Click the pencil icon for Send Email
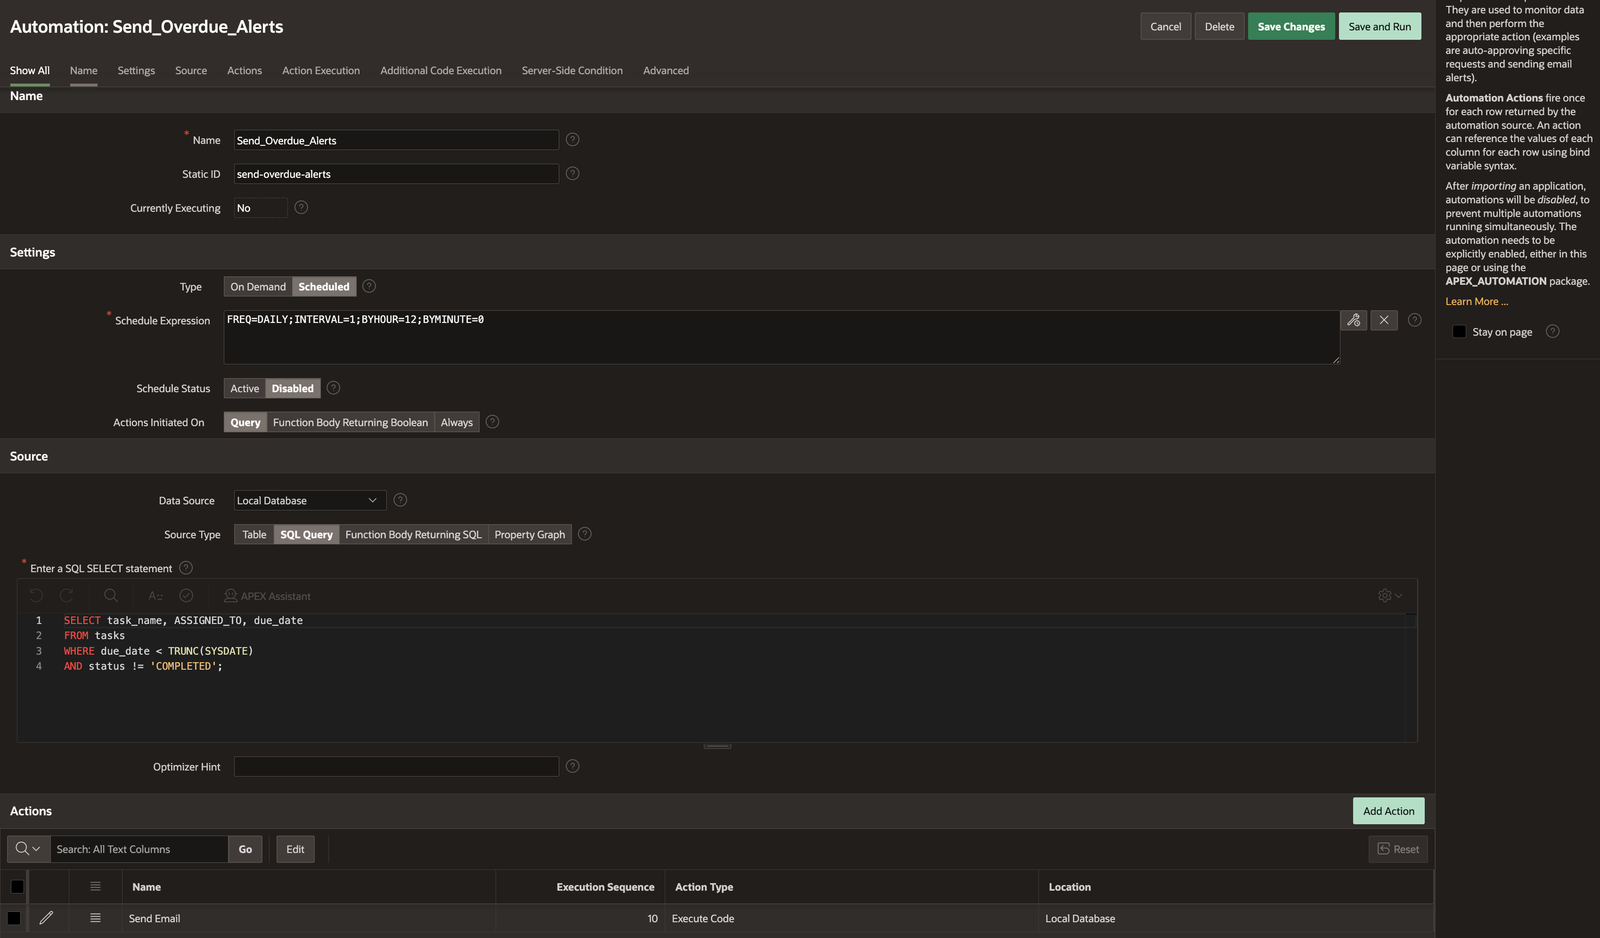Viewport: 1600px width, 938px height. 46,918
